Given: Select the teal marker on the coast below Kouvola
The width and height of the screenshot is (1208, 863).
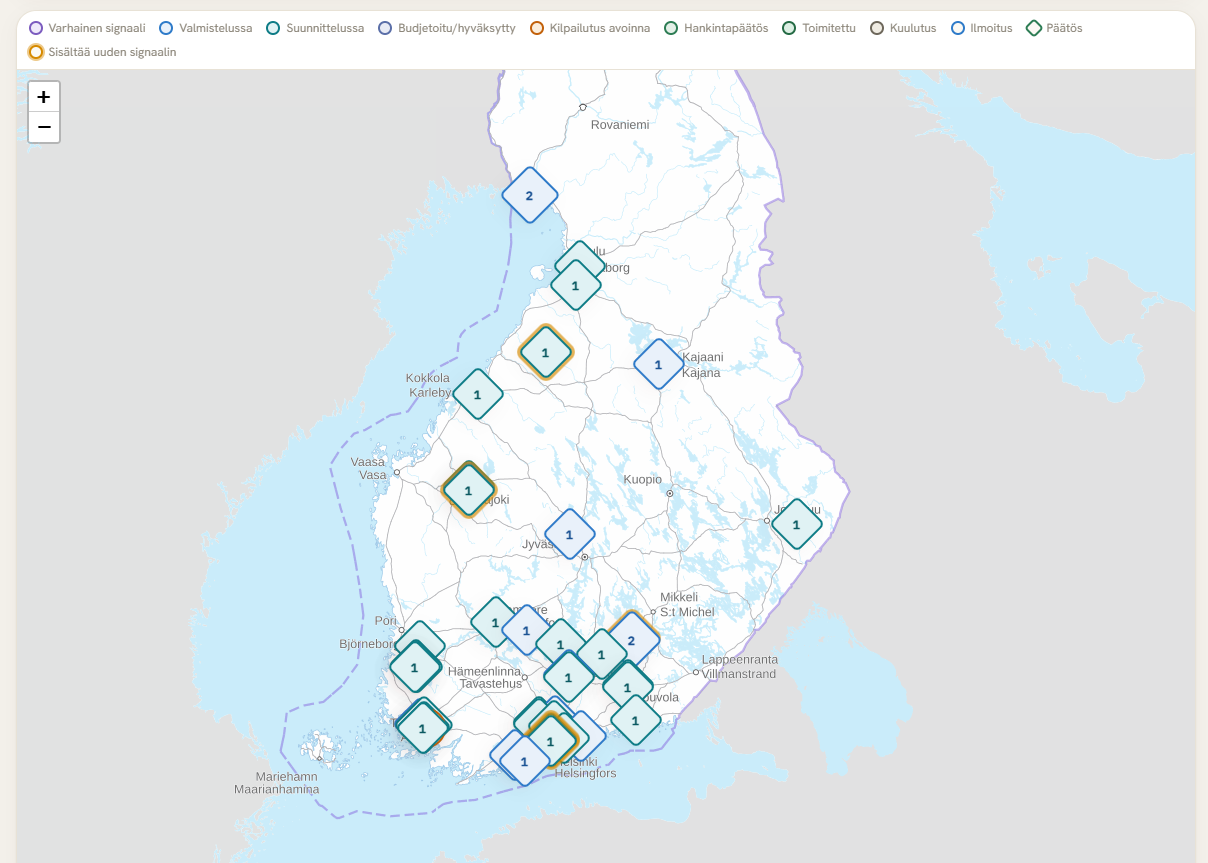Looking at the screenshot, I should [x=635, y=719].
